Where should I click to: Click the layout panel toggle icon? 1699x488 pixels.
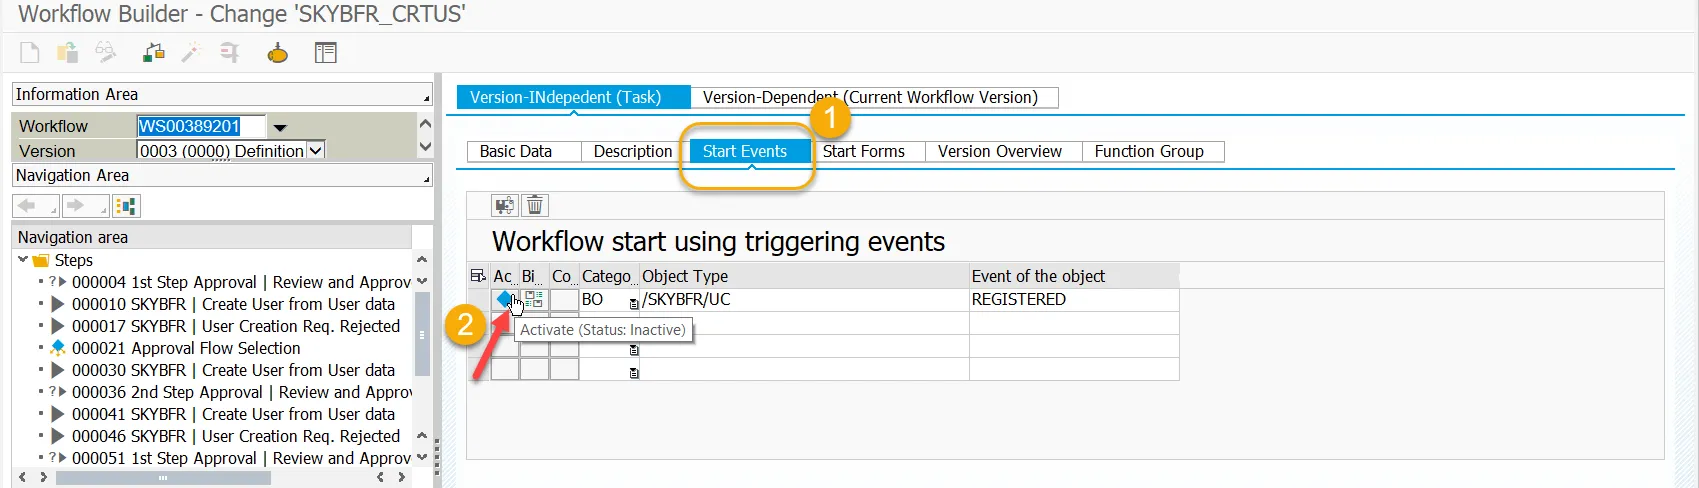coord(326,53)
